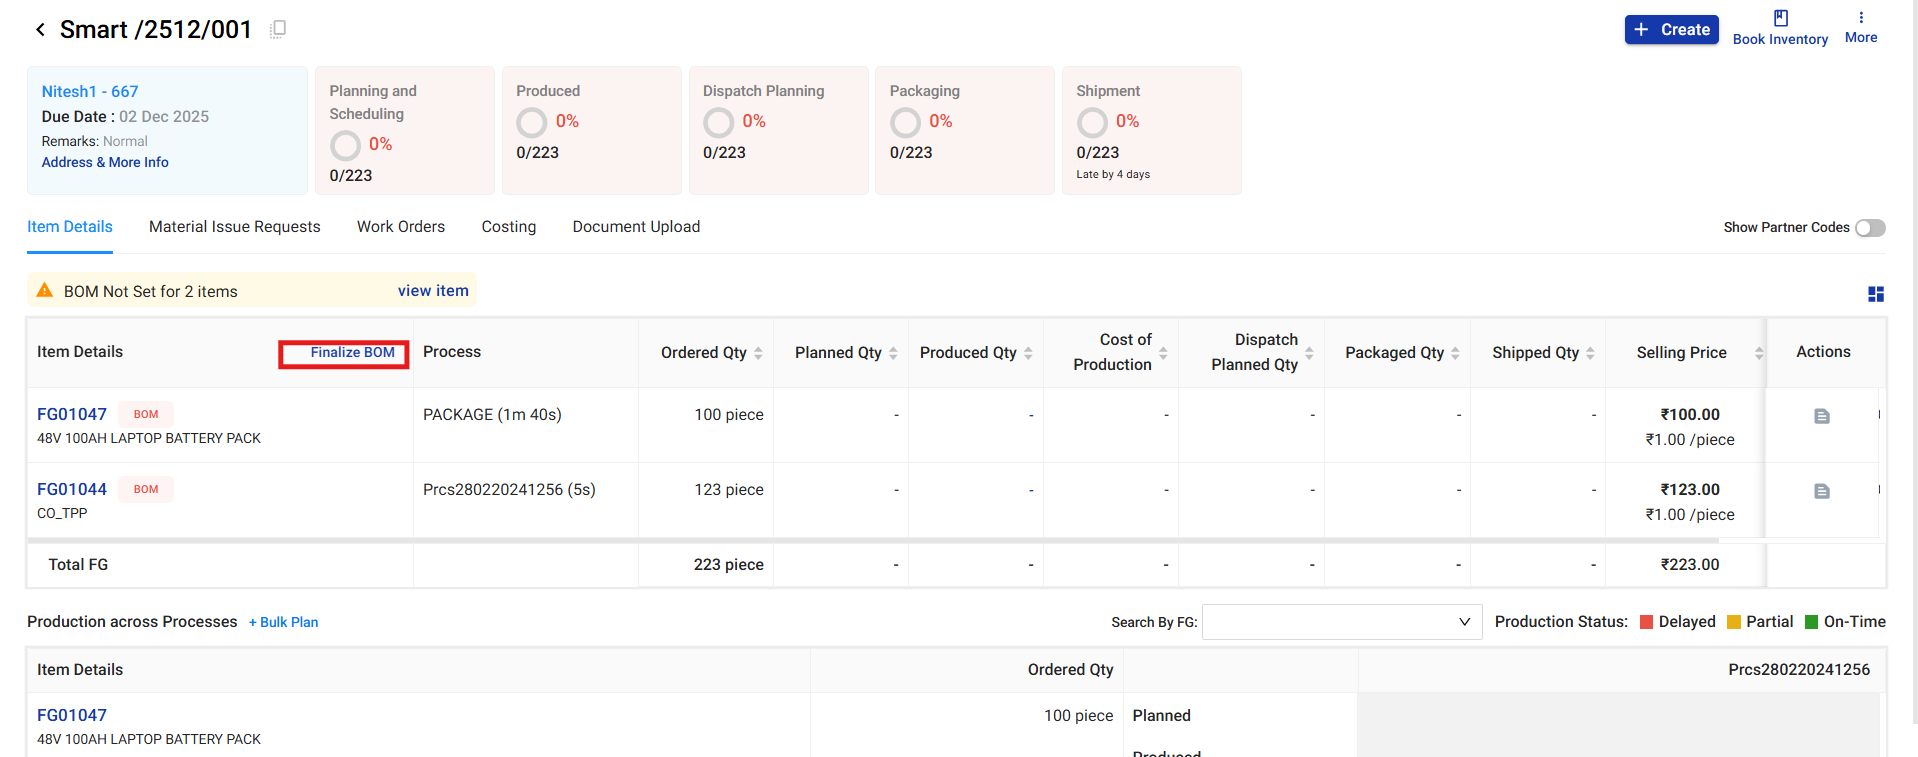The image size is (1918, 757).
Task: Click the BOM warning triangle icon
Action: (x=45, y=291)
